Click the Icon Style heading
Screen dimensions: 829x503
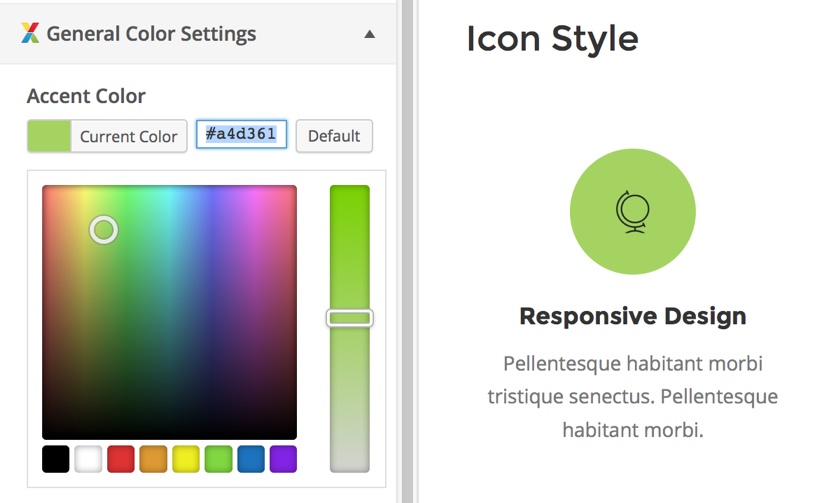pyautogui.click(x=552, y=39)
